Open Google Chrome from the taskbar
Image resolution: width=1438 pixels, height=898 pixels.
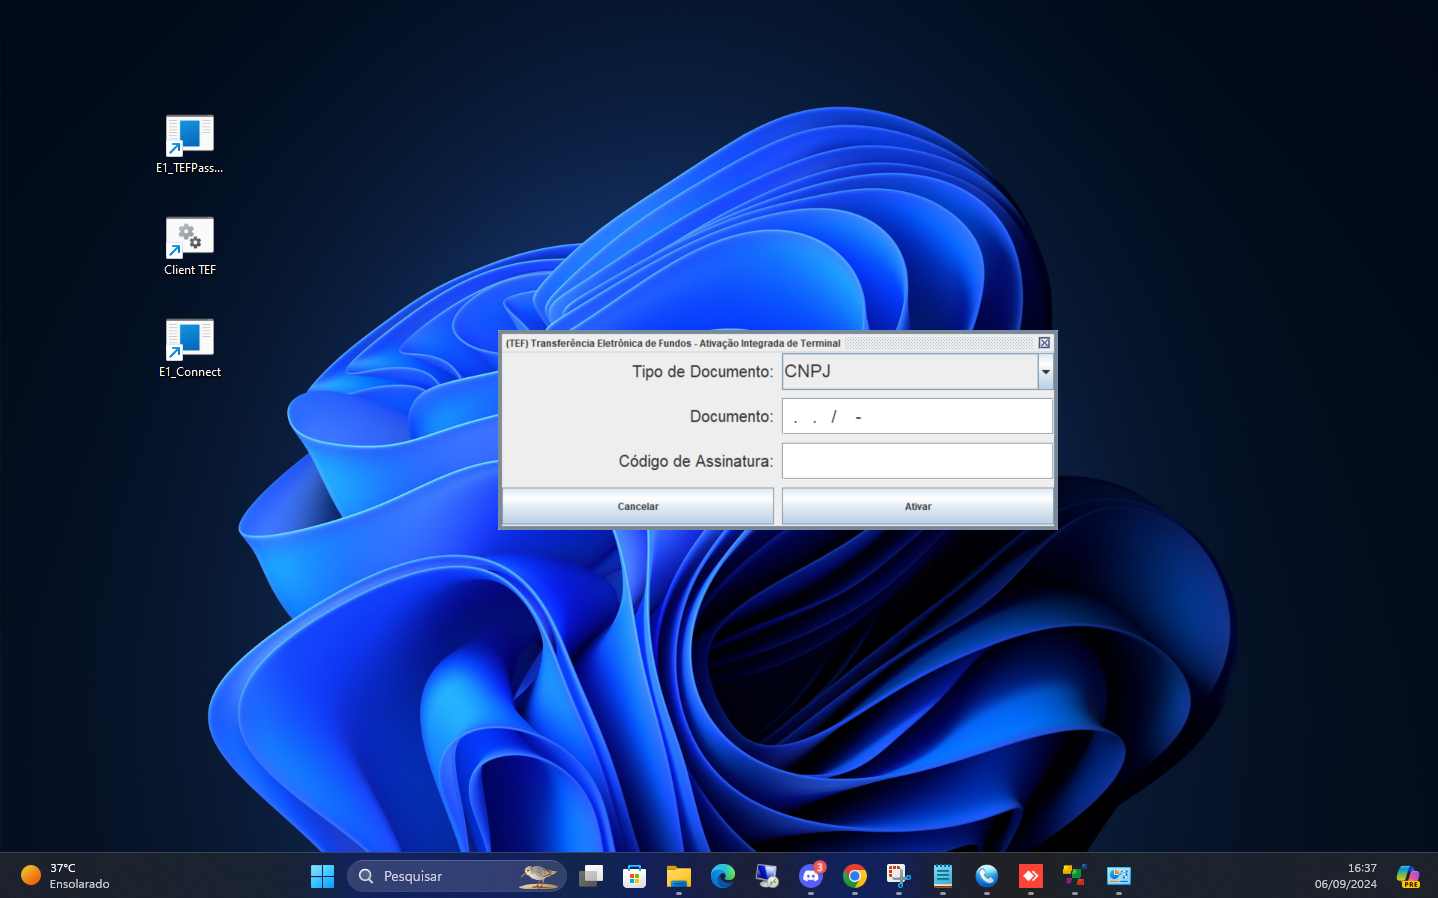(x=855, y=876)
